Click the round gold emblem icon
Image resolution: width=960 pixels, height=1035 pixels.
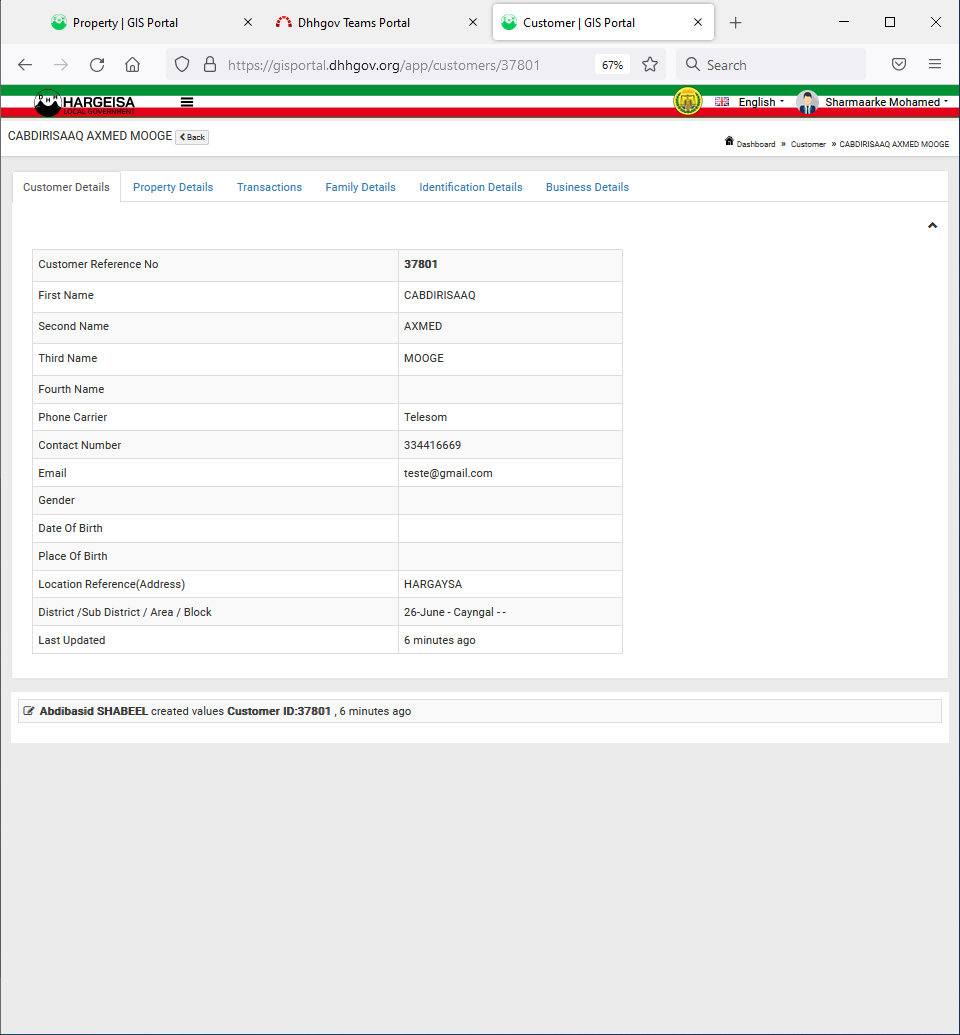pyautogui.click(x=687, y=102)
